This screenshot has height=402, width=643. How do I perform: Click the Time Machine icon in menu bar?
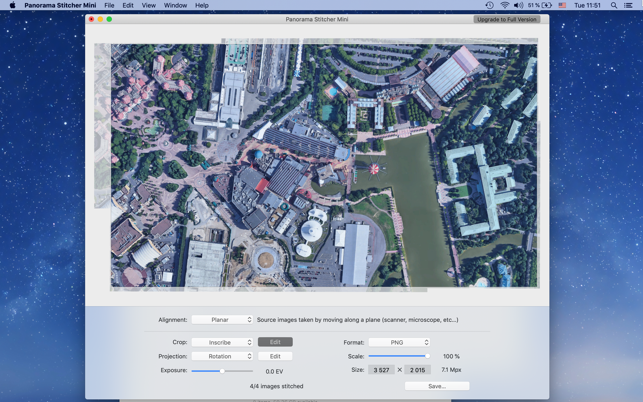pyautogui.click(x=489, y=5)
